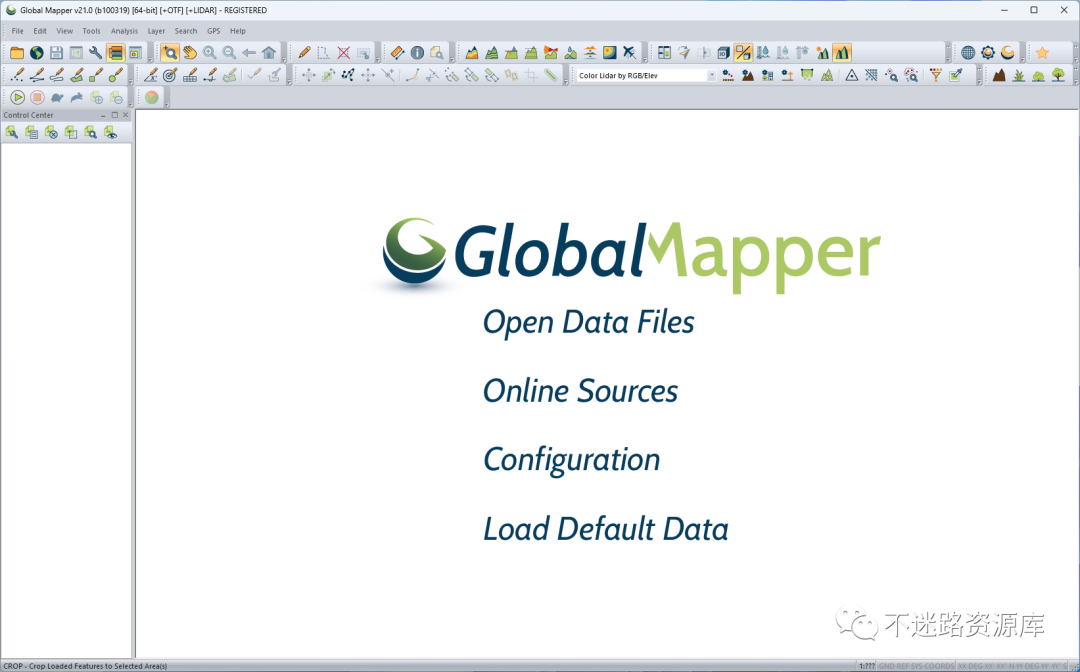Click the pie chart icon
Image resolution: width=1080 pixels, height=672 pixels.
pyautogui.click(x=152, y=98)
